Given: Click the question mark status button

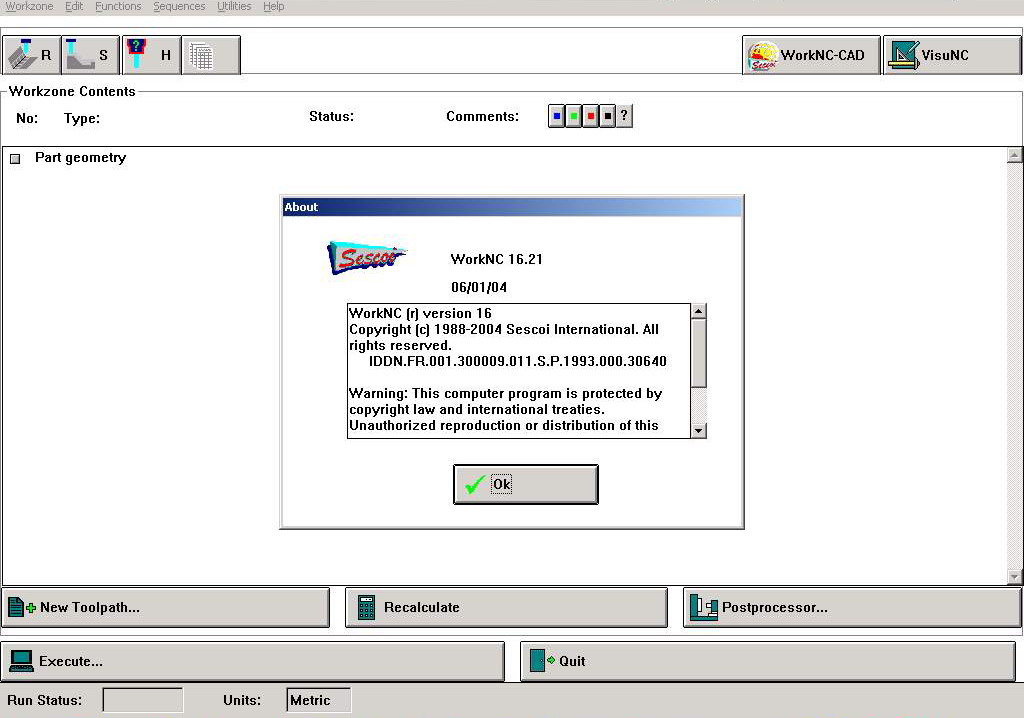Looking at the screenshot, I should point(624,116).
